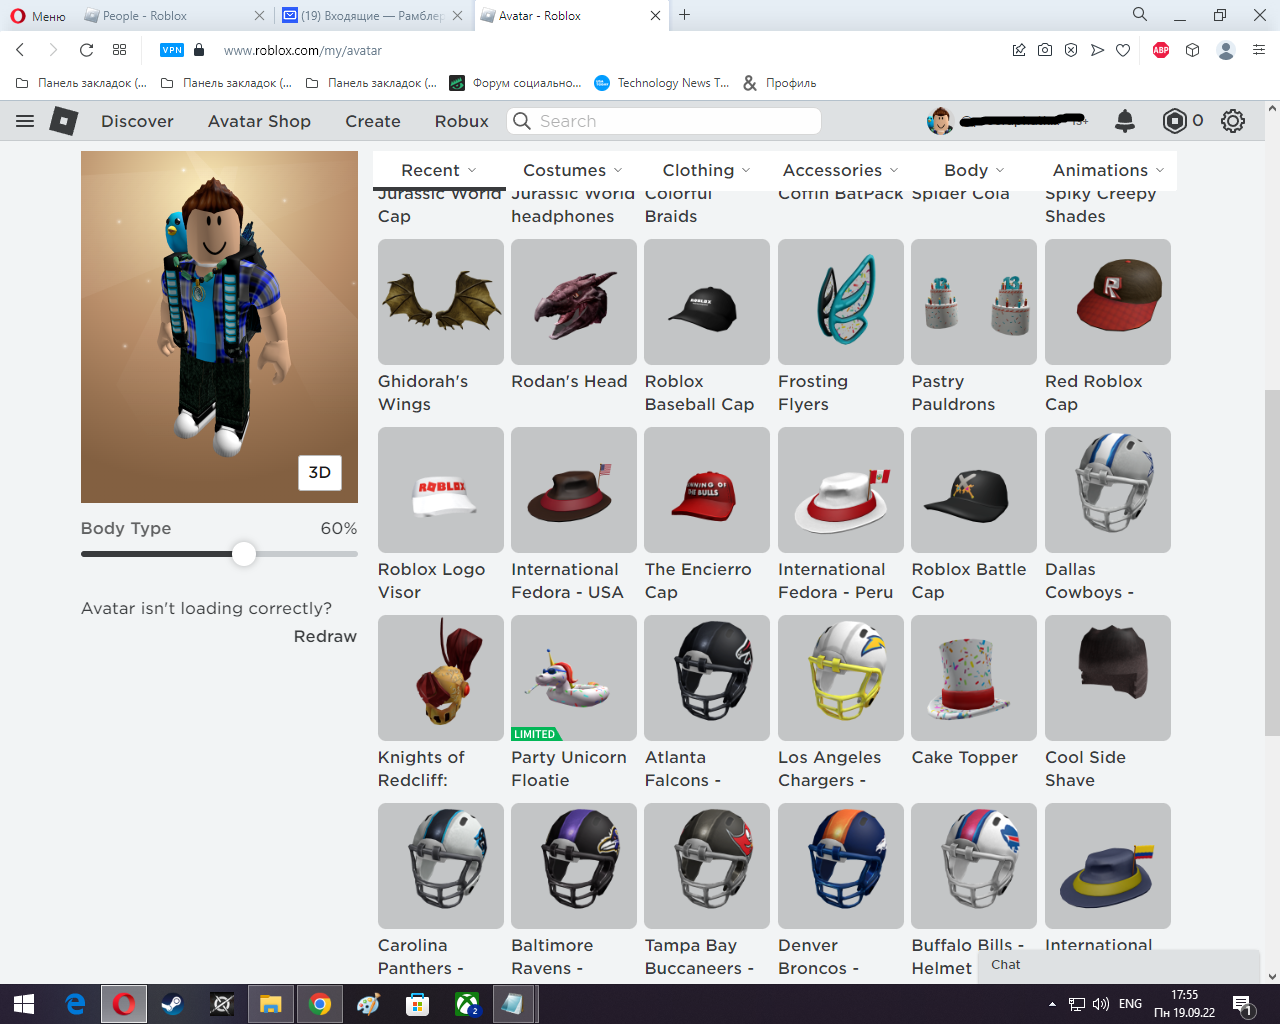The height and width of the screenshot is (1024, 1280).
Task: Go back with the browser back arrow
Action: [20, 50]
